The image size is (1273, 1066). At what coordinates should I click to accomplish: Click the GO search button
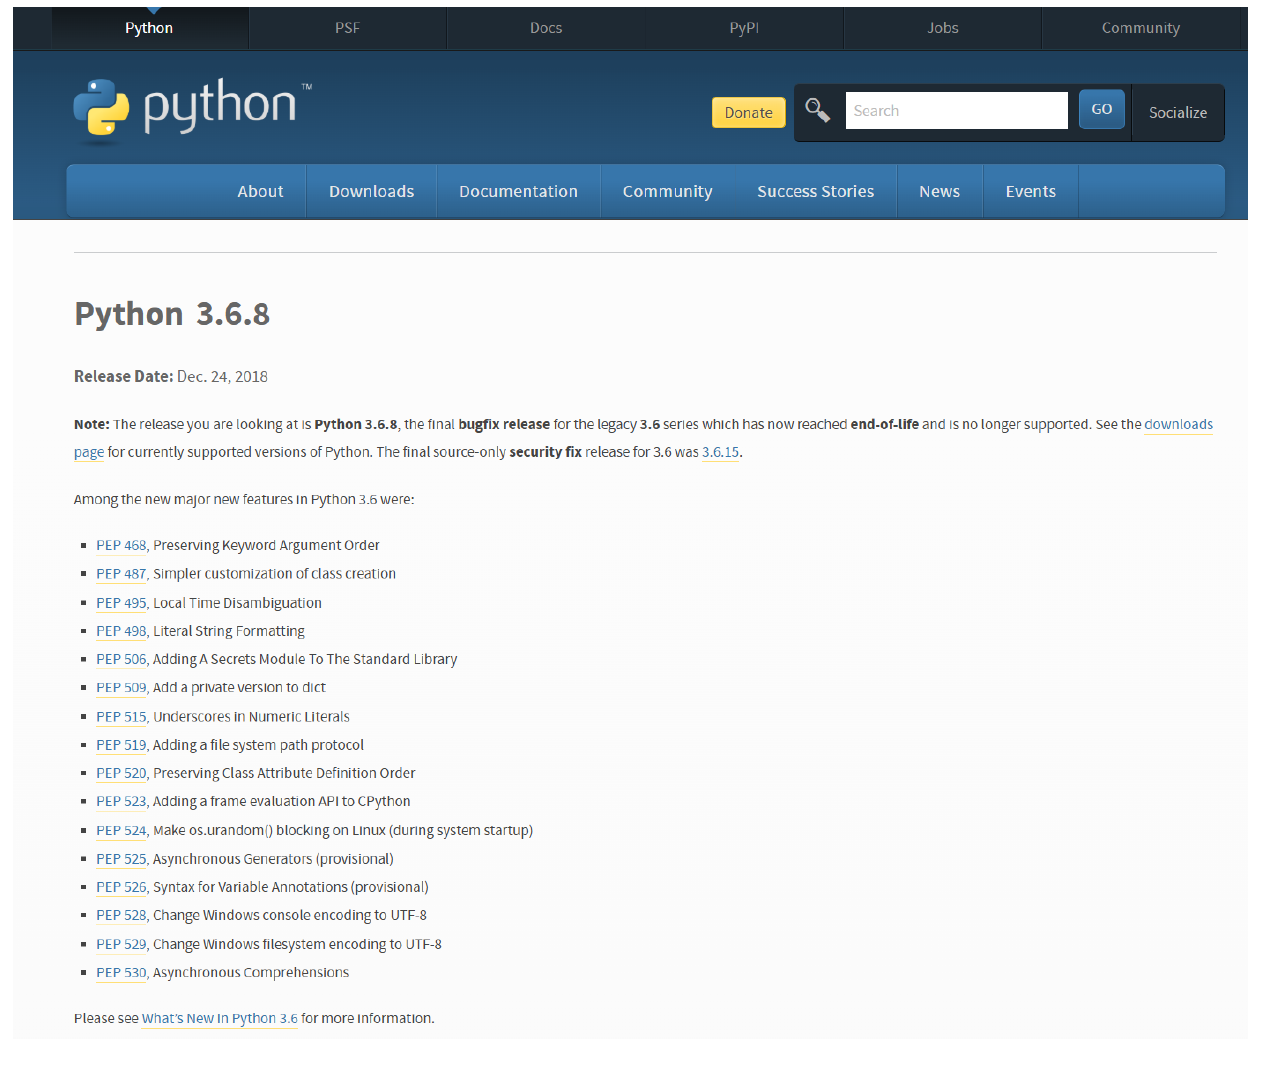point(1102,109)
